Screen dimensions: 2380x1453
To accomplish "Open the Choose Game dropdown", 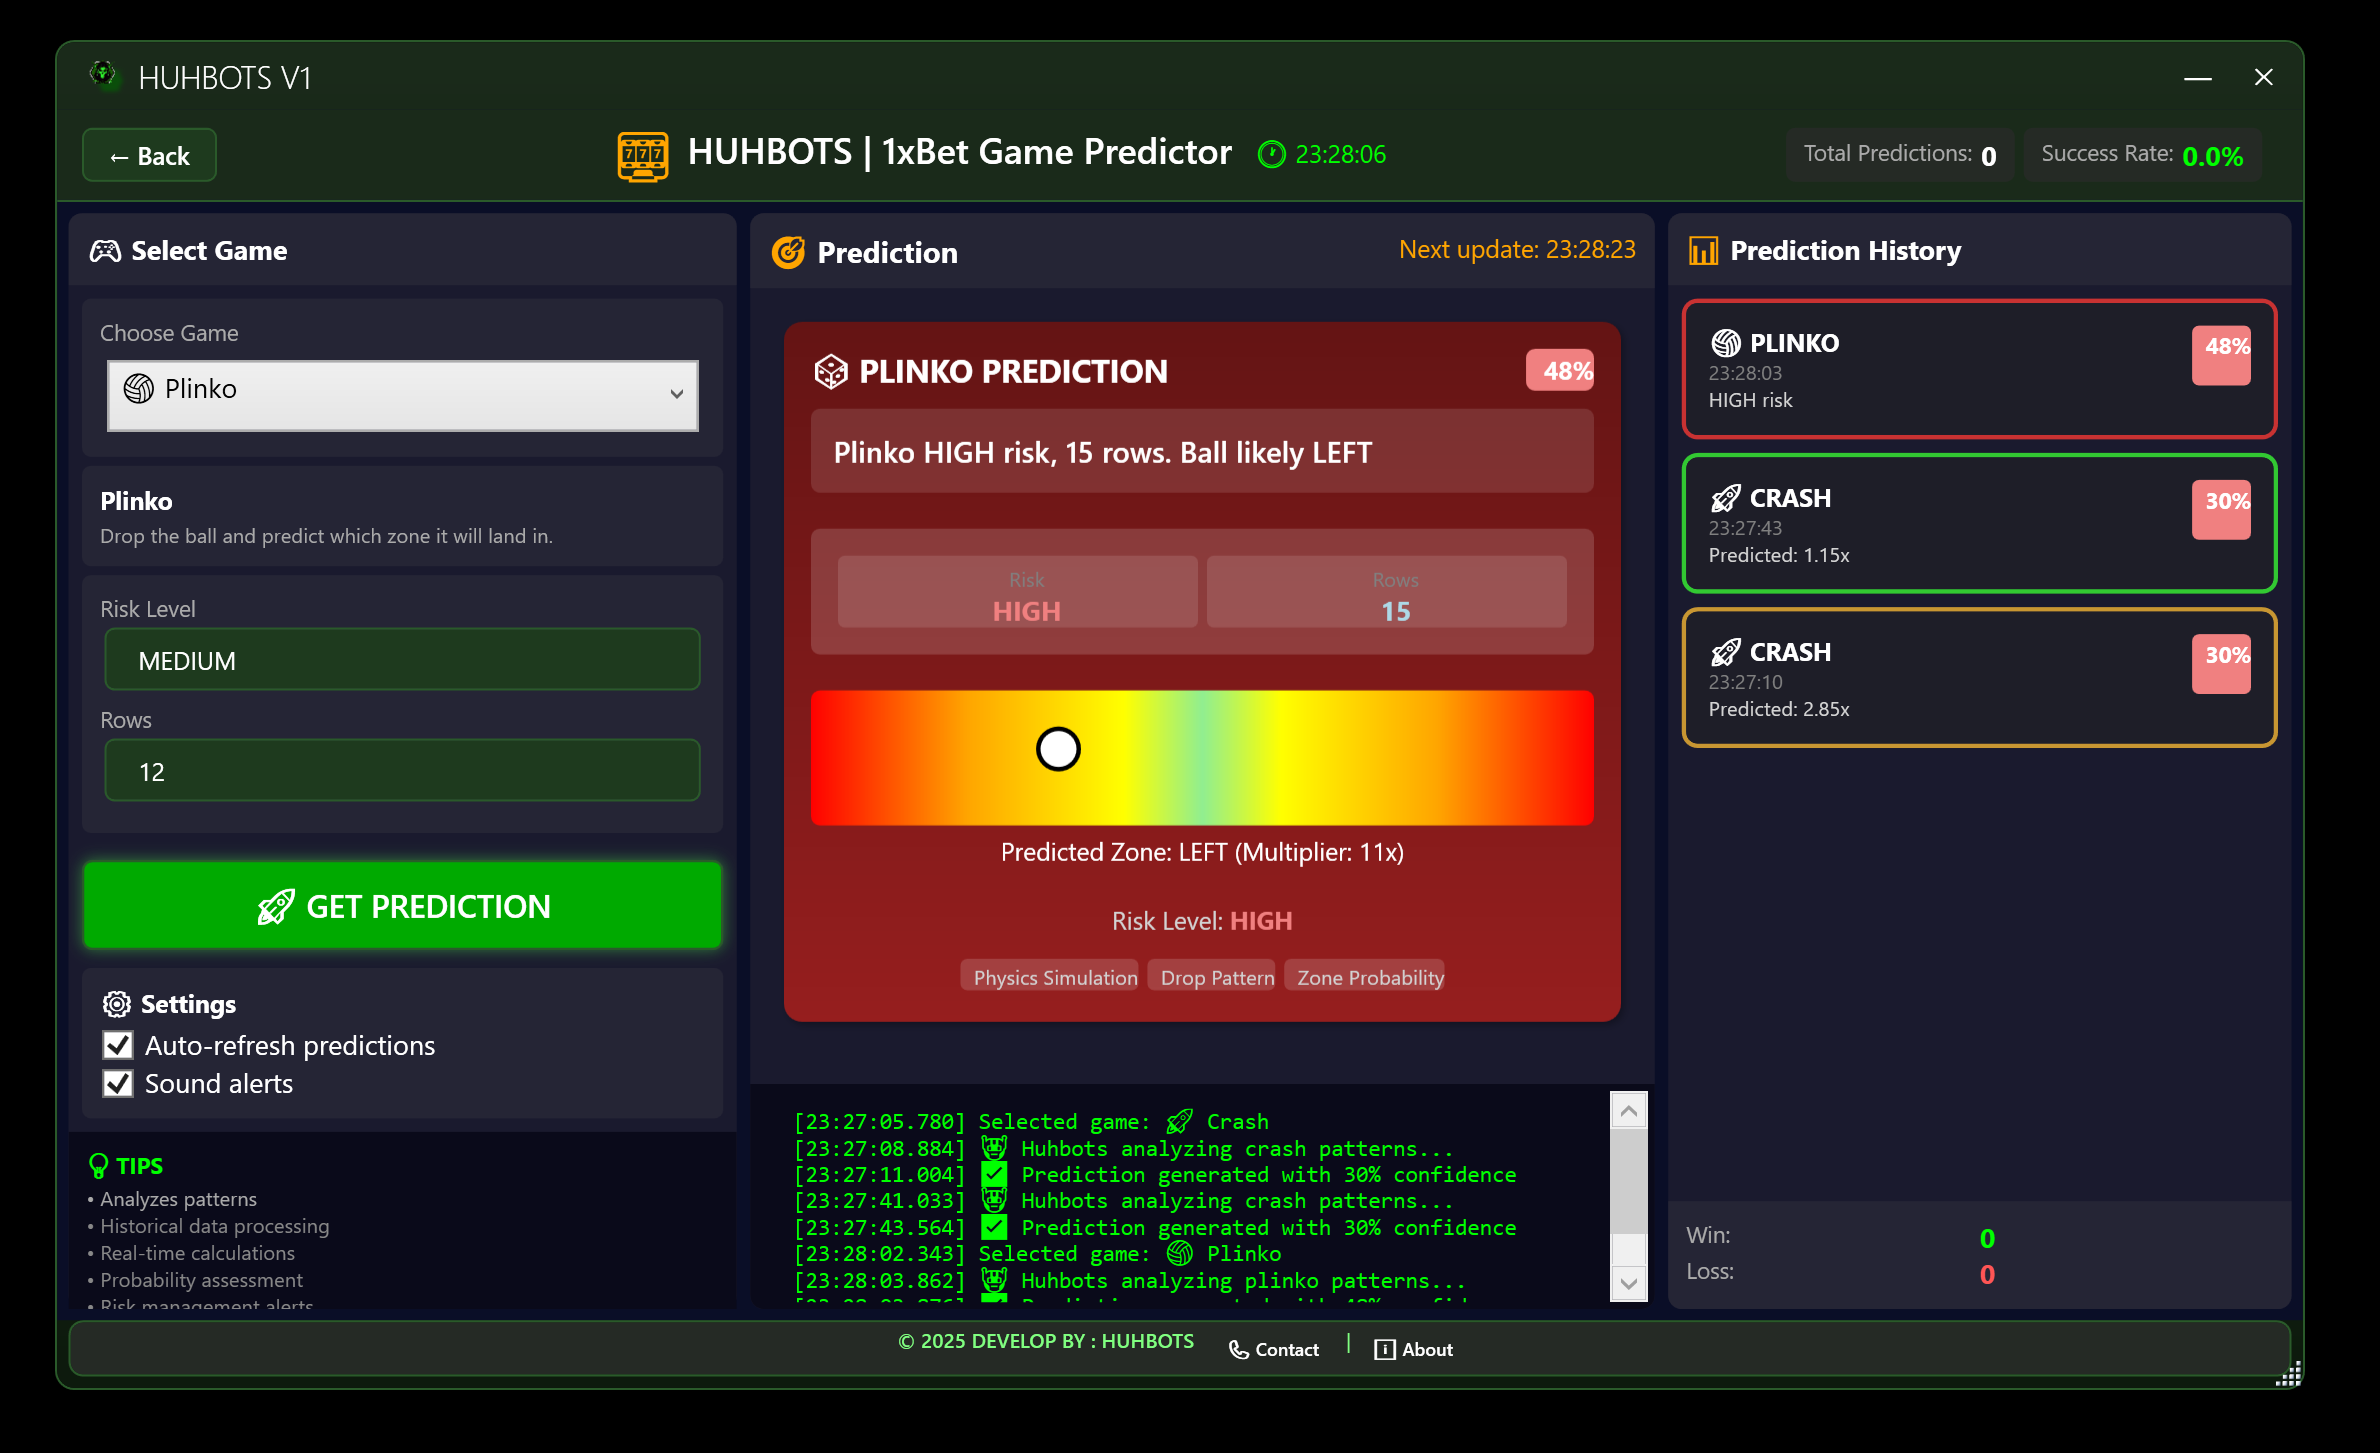I will click(402, 395).
